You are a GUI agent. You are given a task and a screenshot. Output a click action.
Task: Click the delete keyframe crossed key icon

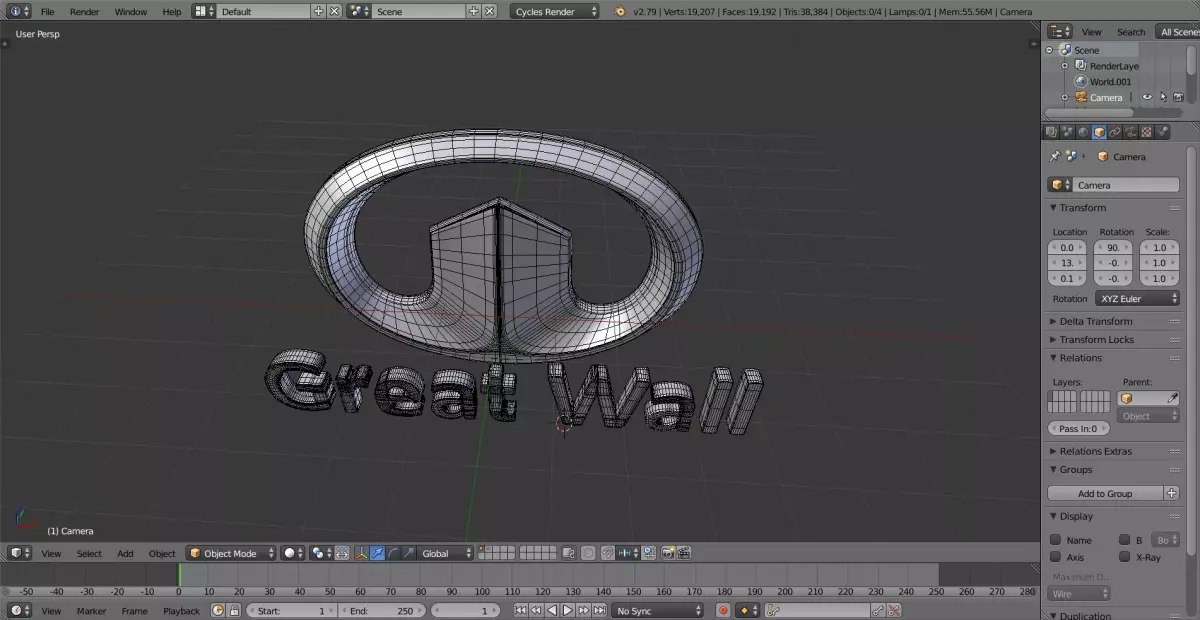pyautogui.click(x=894, y=611)
